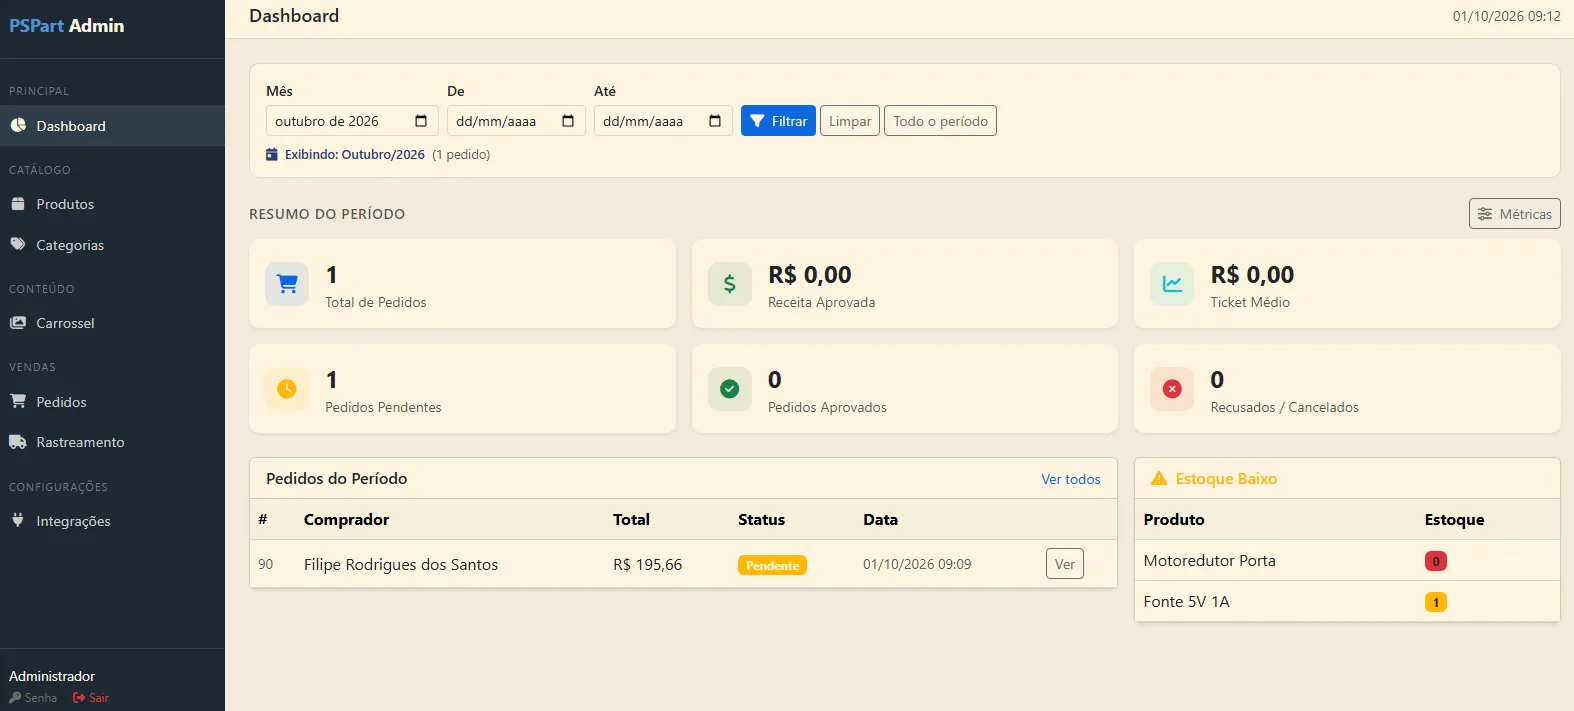Click the PSPart Admin logo
Viewport: 1574px width, 711px height.
point(67,25)
